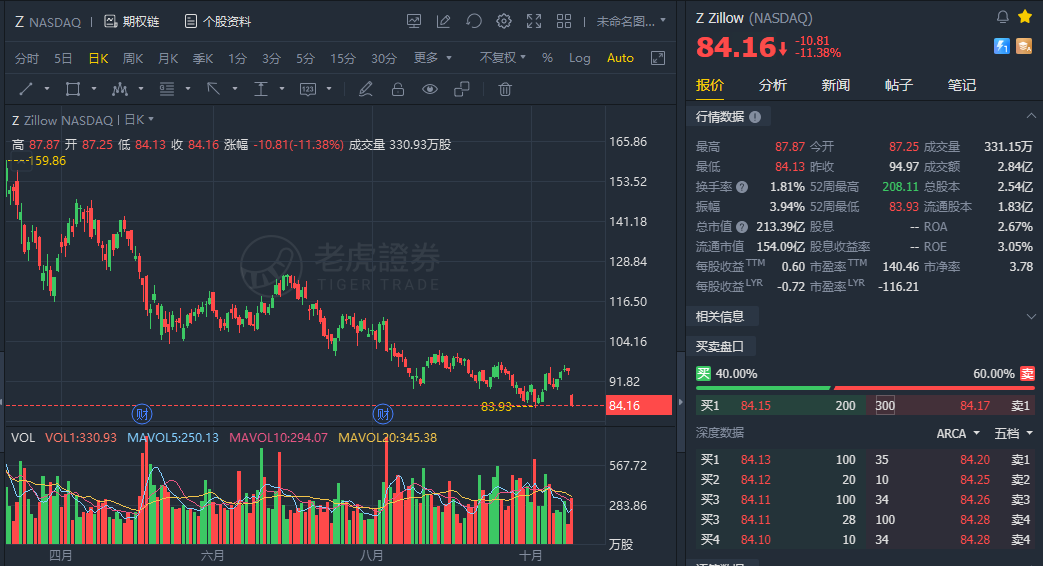
Task: Open the 日K dropdown in chart header
Action: [139, 120]
